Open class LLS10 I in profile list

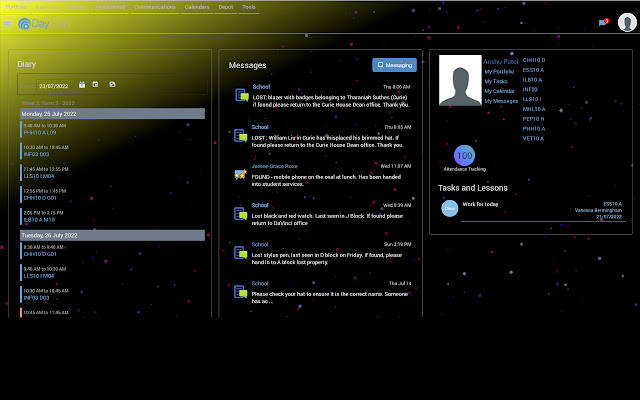[532, 99]
